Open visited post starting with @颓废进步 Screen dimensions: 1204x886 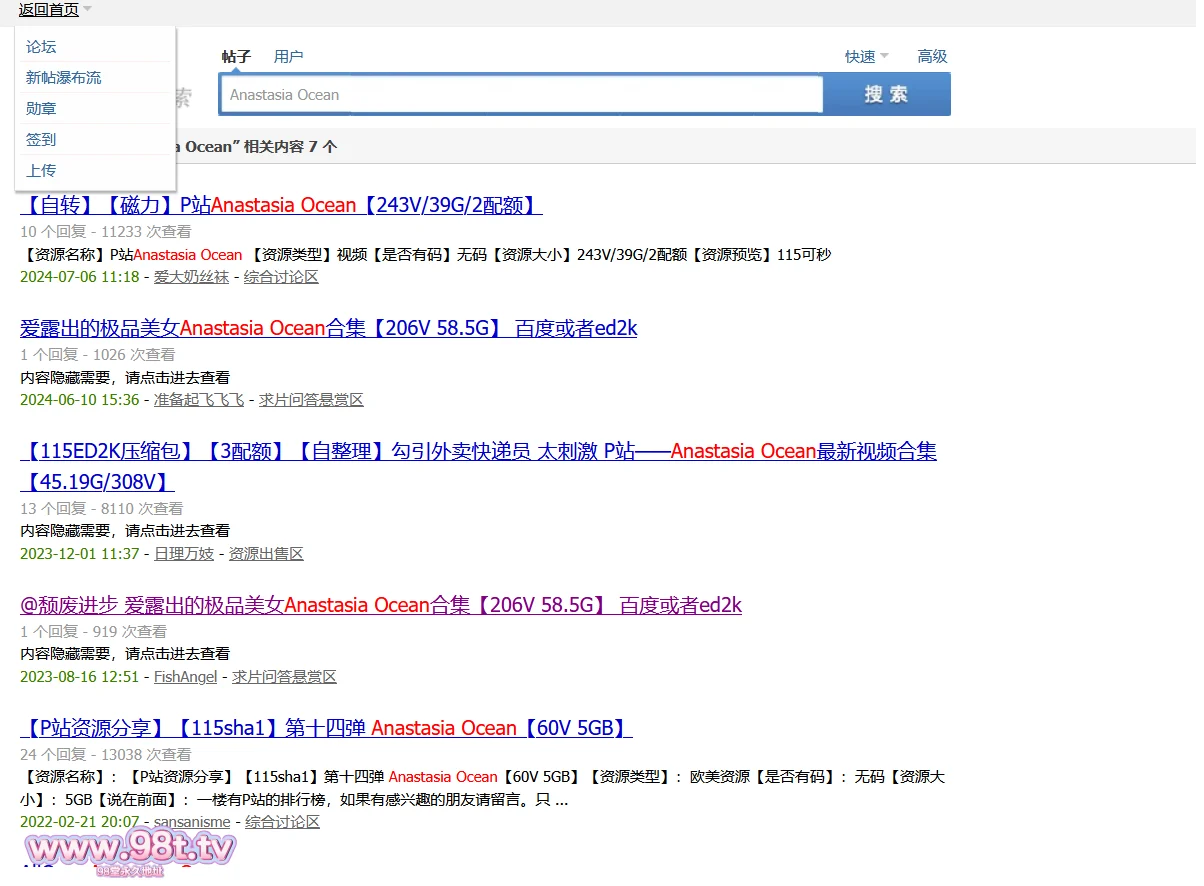click(381, 605)
